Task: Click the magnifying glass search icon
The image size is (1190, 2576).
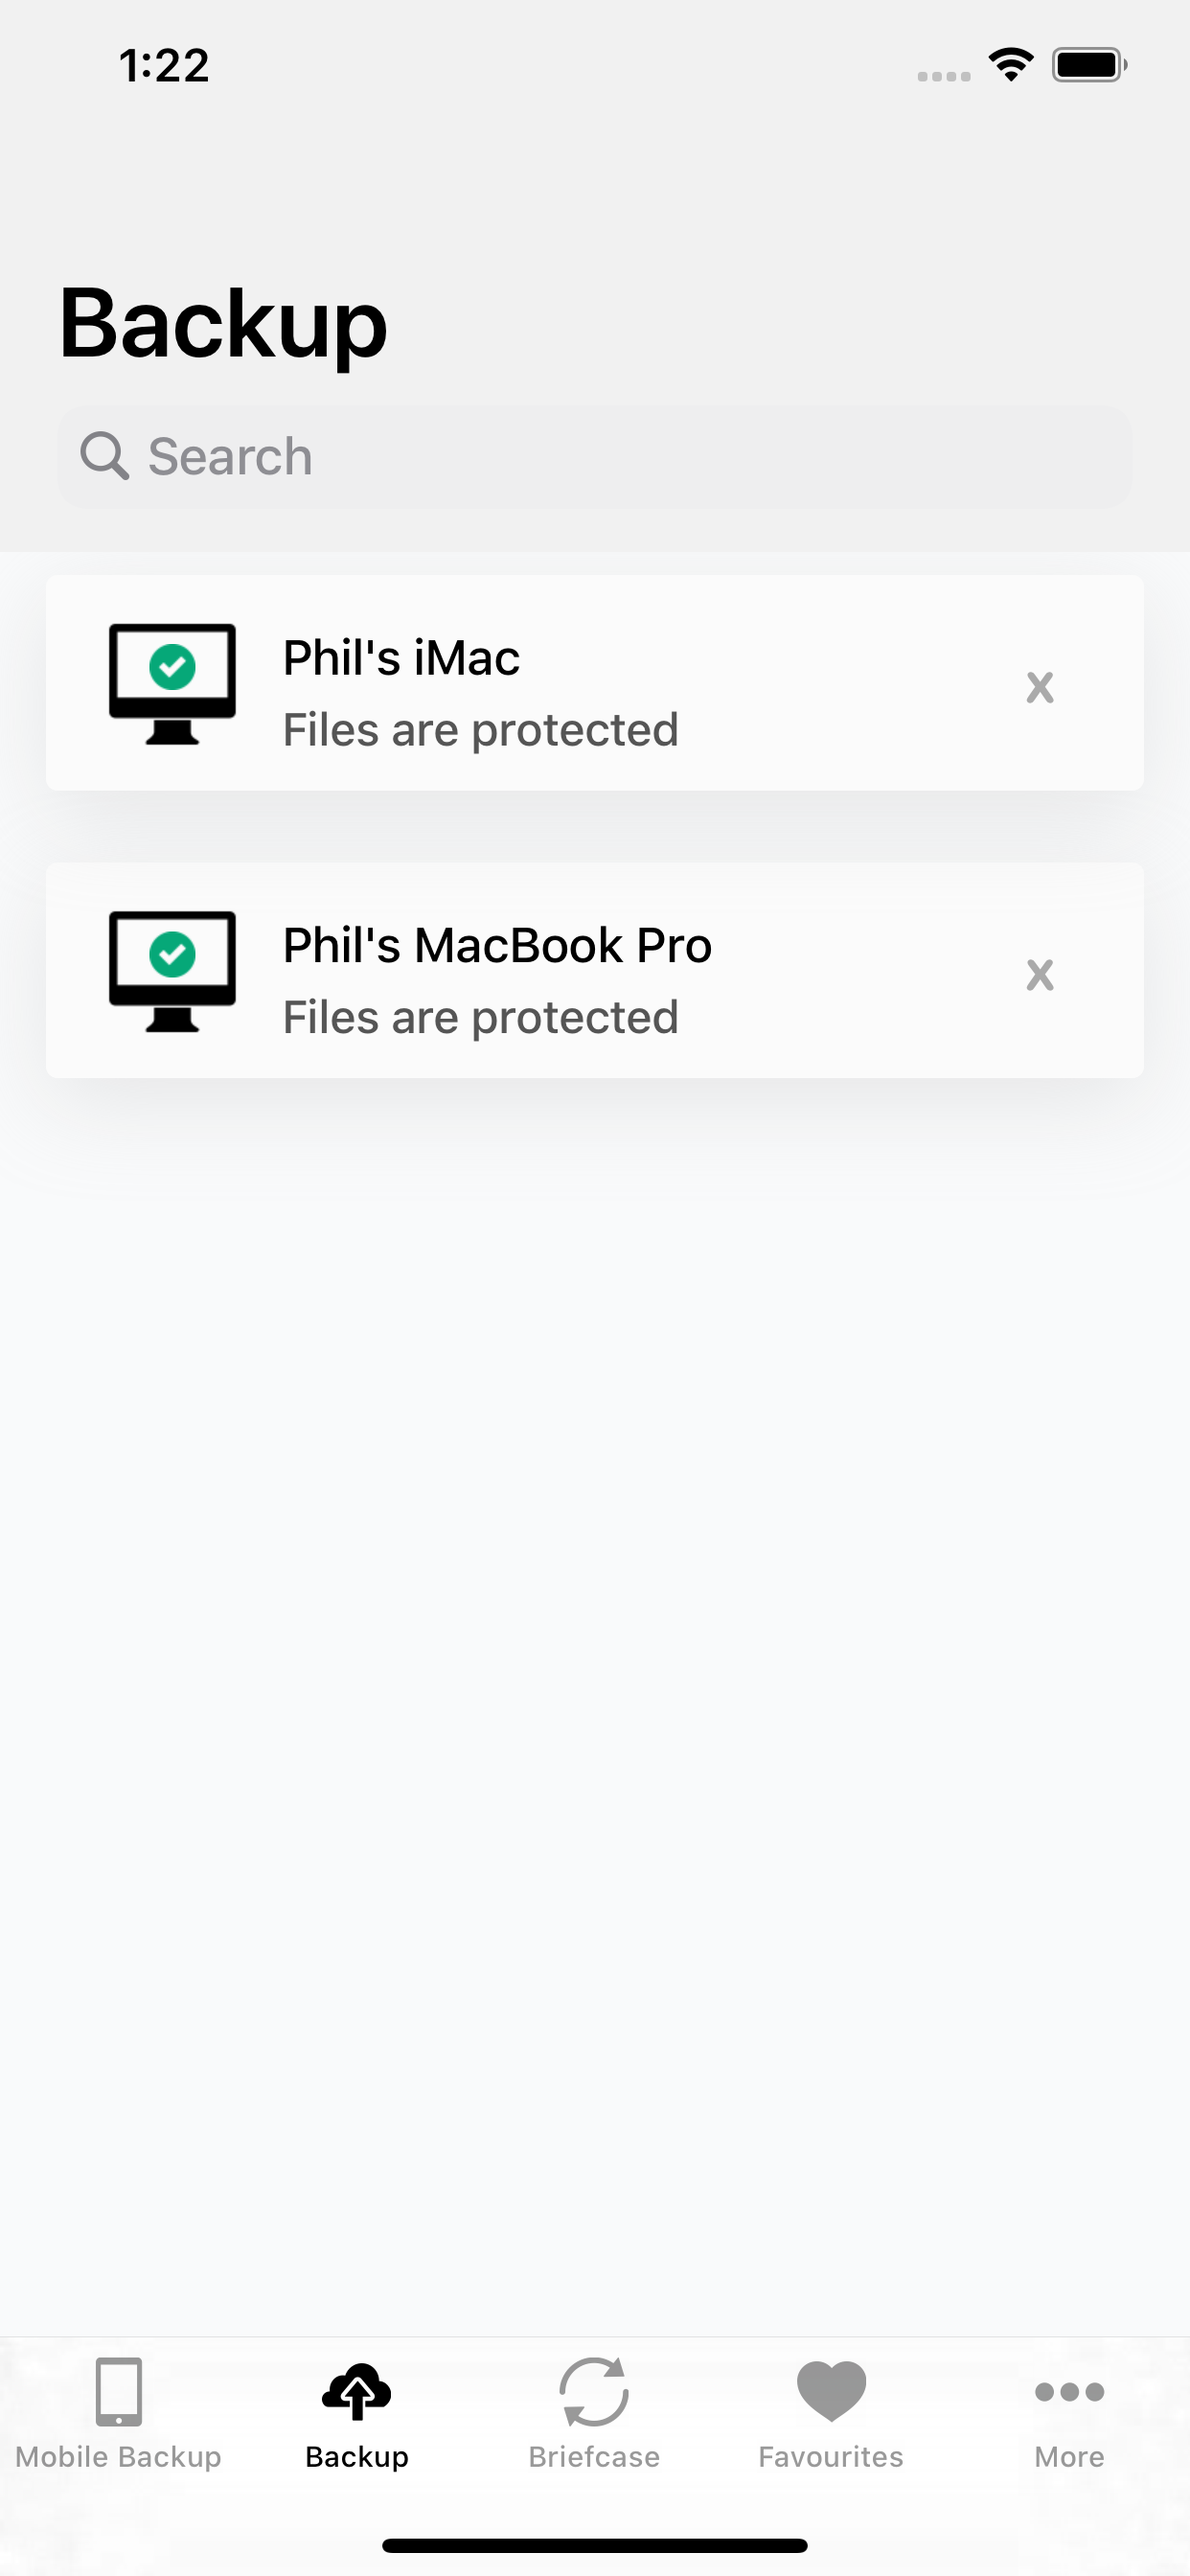Action: 107,455
